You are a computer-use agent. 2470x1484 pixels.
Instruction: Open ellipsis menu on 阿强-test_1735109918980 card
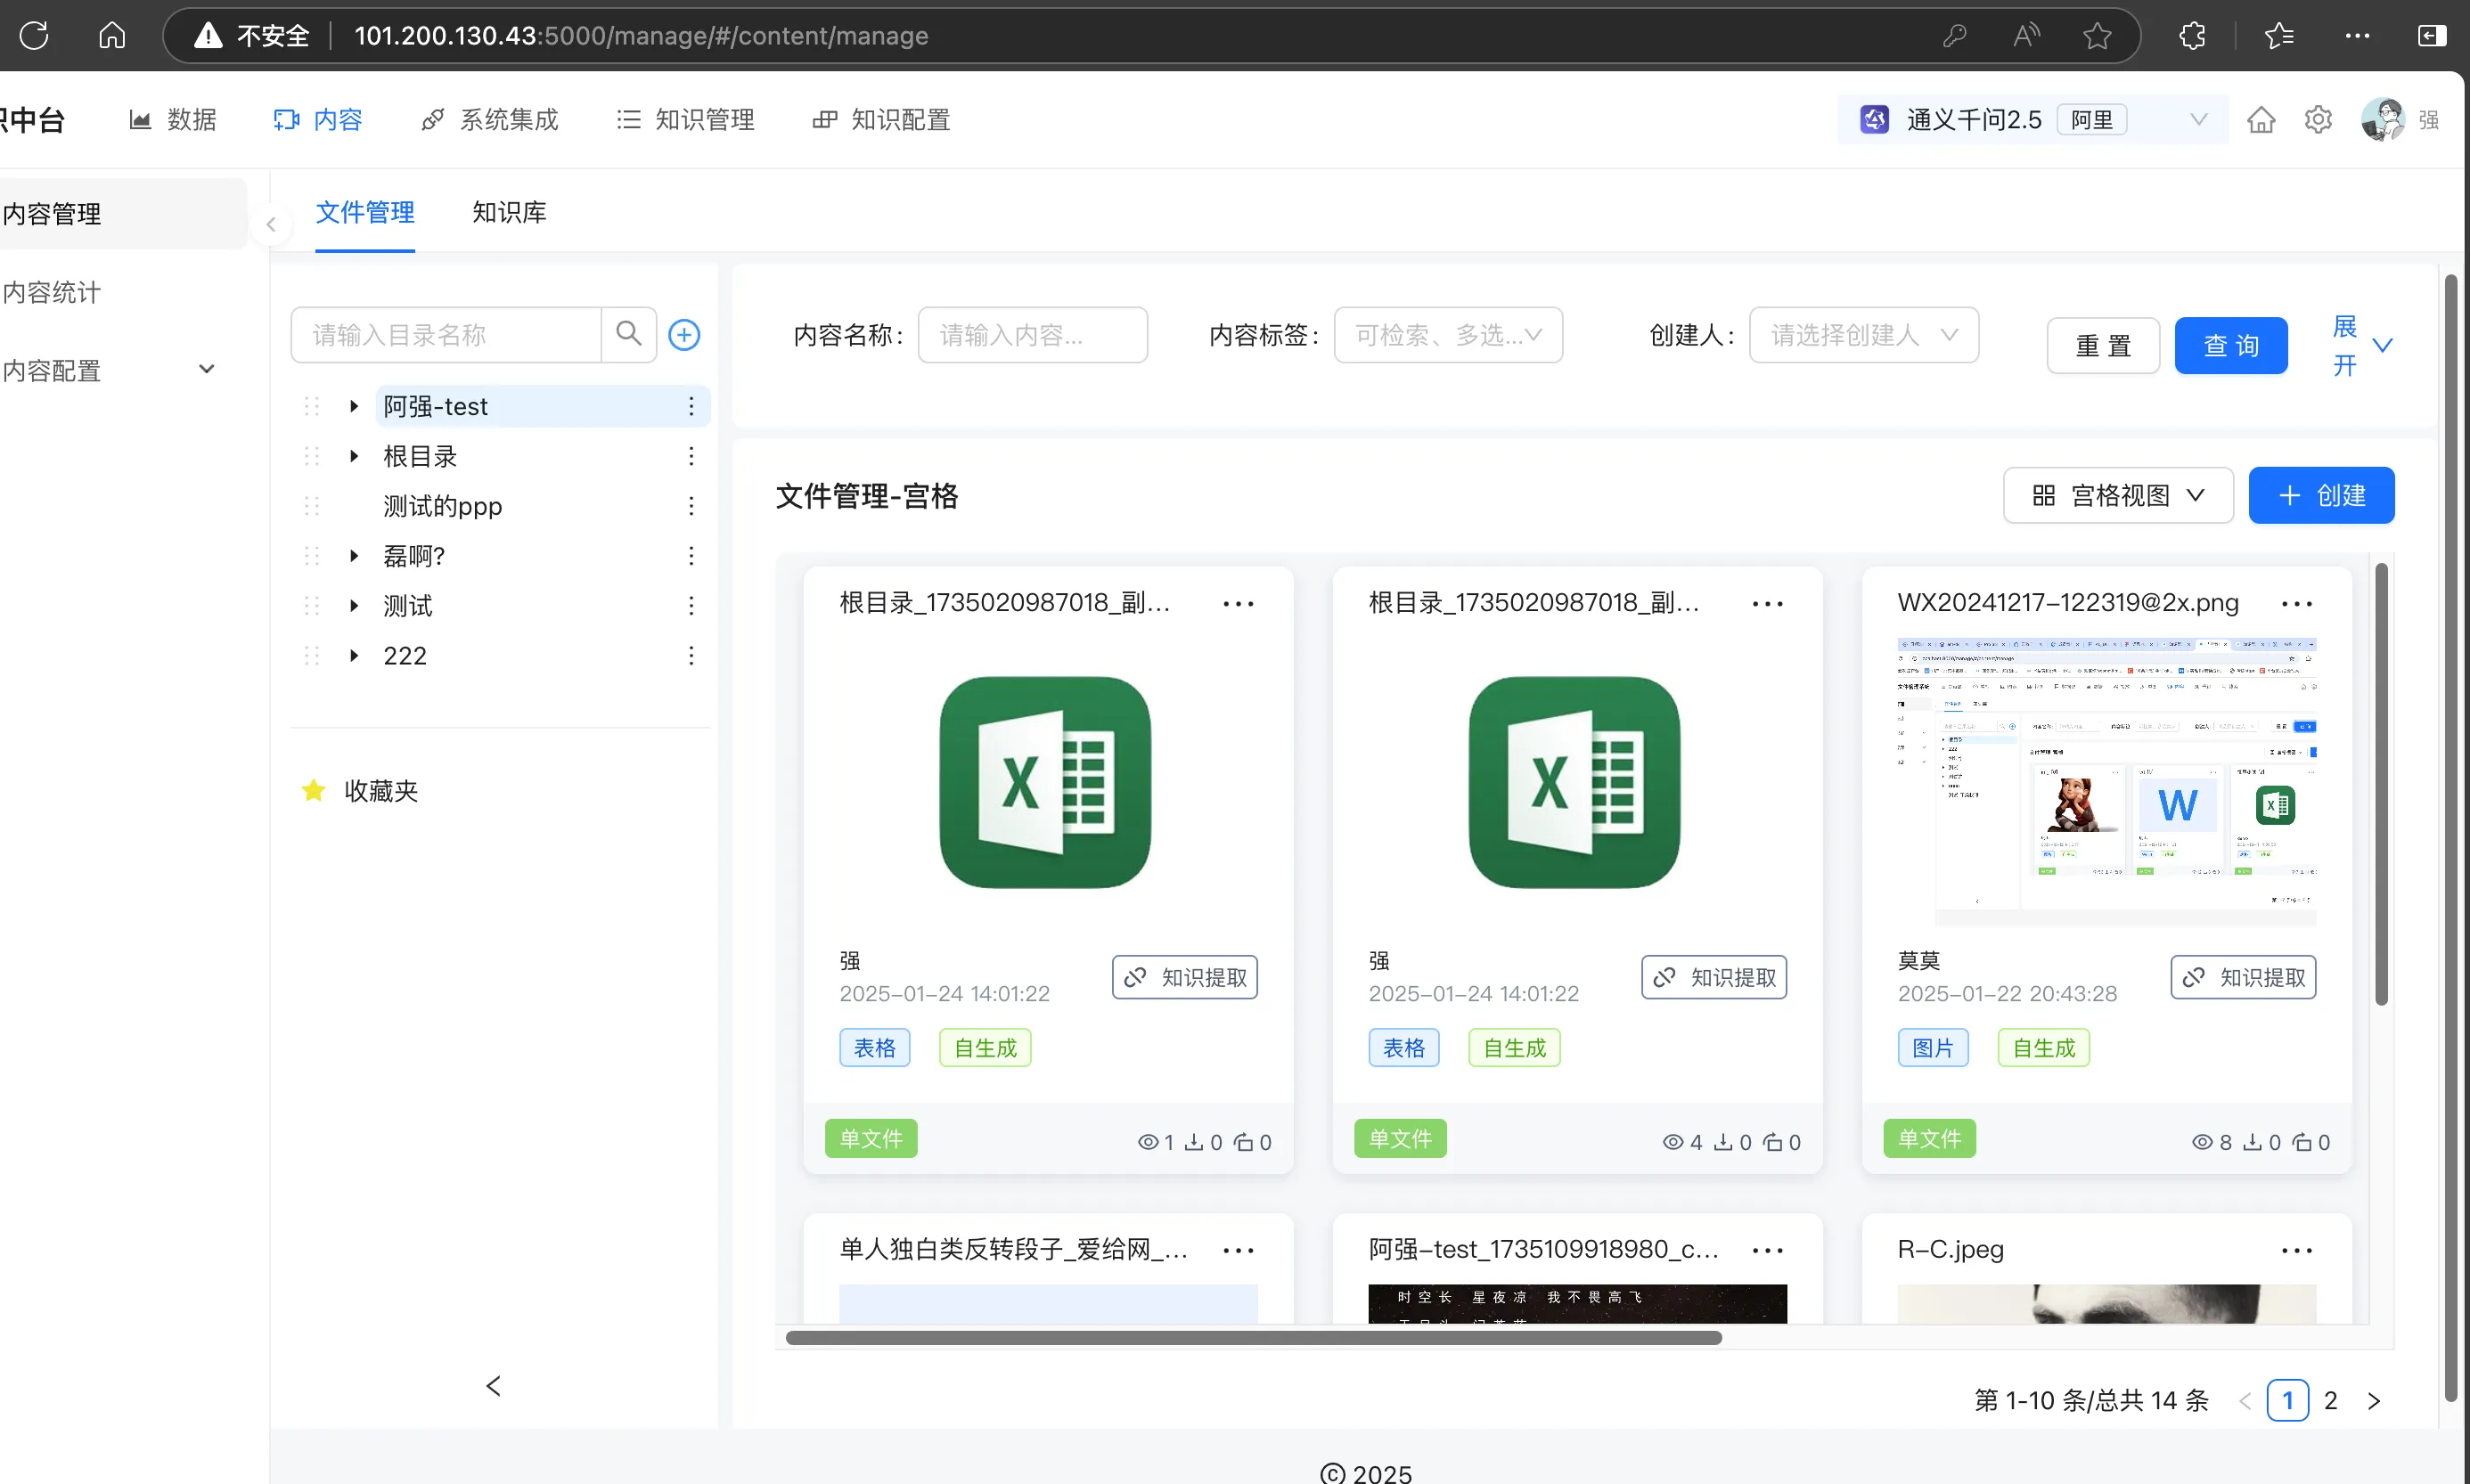tap(1767, 1251)
